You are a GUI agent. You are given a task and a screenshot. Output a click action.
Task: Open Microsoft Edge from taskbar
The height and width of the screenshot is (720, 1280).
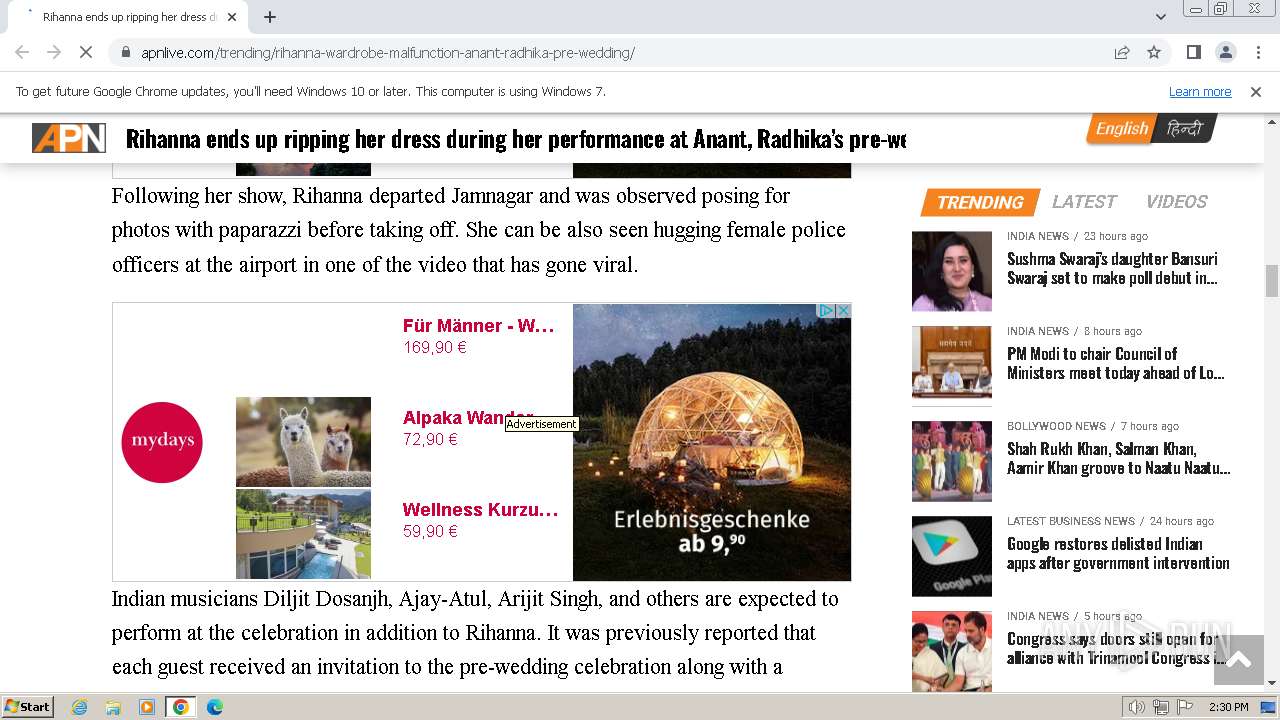pos(215,707)
